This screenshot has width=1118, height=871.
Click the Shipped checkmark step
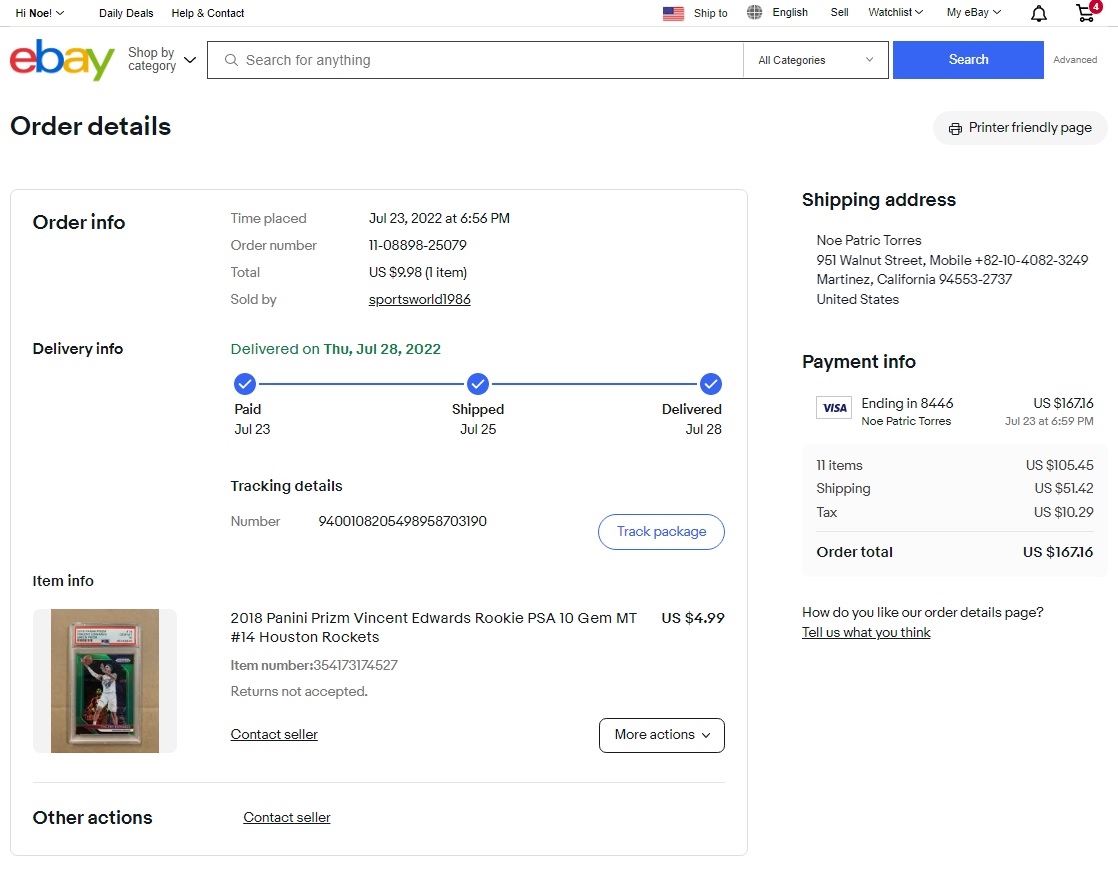[478, 383]
